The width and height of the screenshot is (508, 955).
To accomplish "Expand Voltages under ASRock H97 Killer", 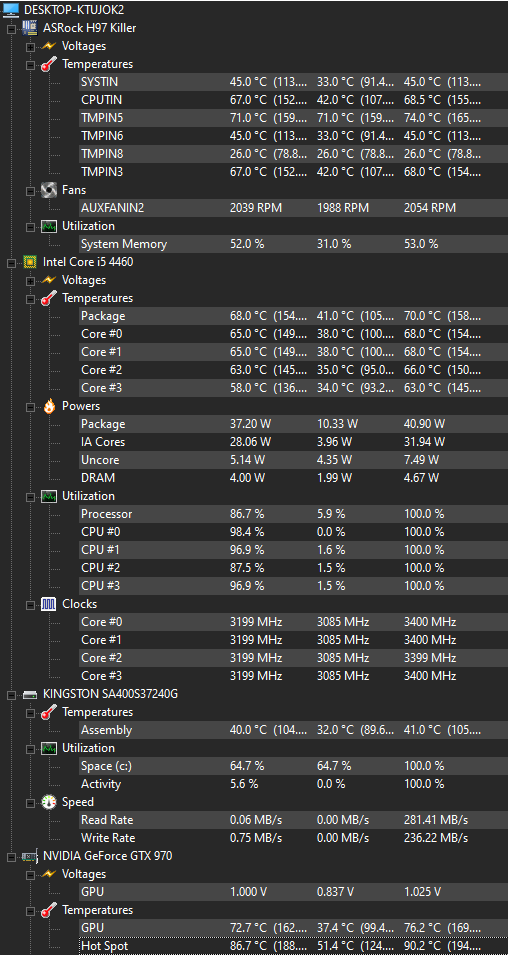I will pyautogui.click(x=30, y=46).
